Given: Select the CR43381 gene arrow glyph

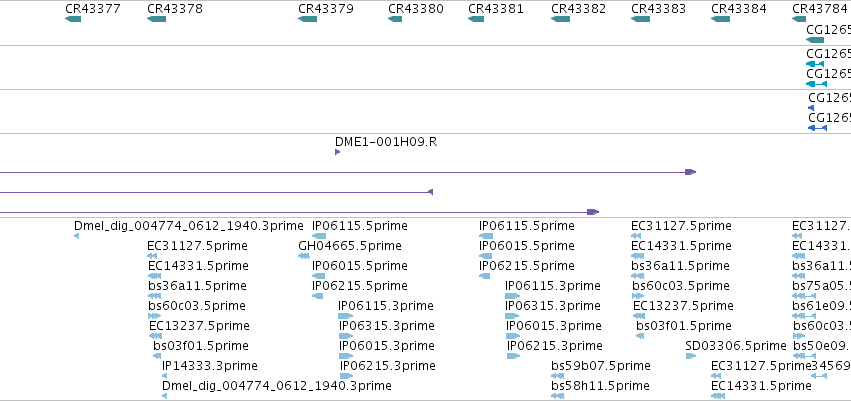Looking at the screenshot, I should tap(476, 19).
